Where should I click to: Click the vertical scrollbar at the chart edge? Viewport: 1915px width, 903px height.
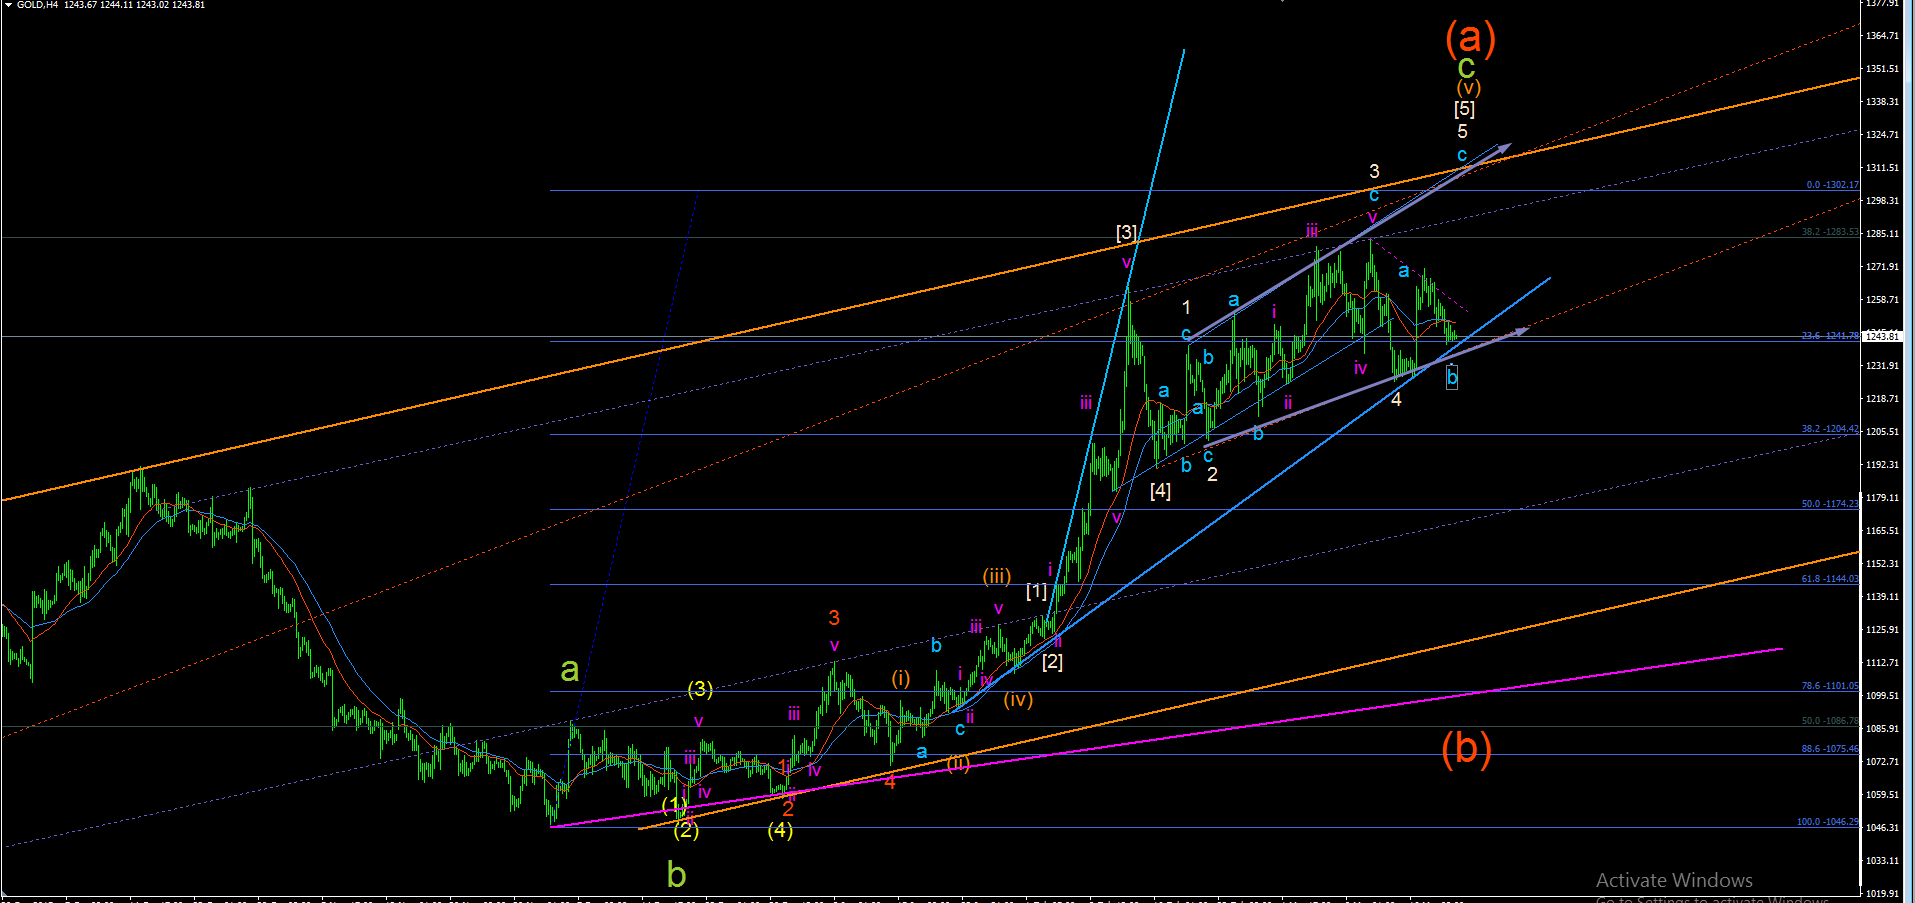click(1909, 450)
